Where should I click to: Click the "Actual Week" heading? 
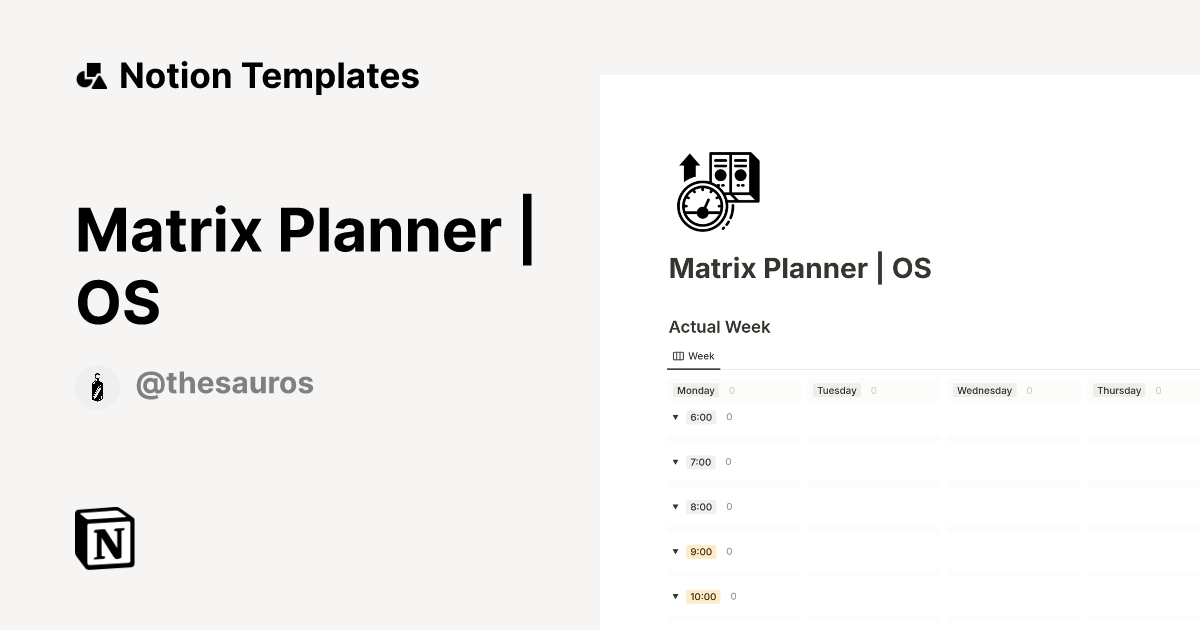[x=719, y=327]
